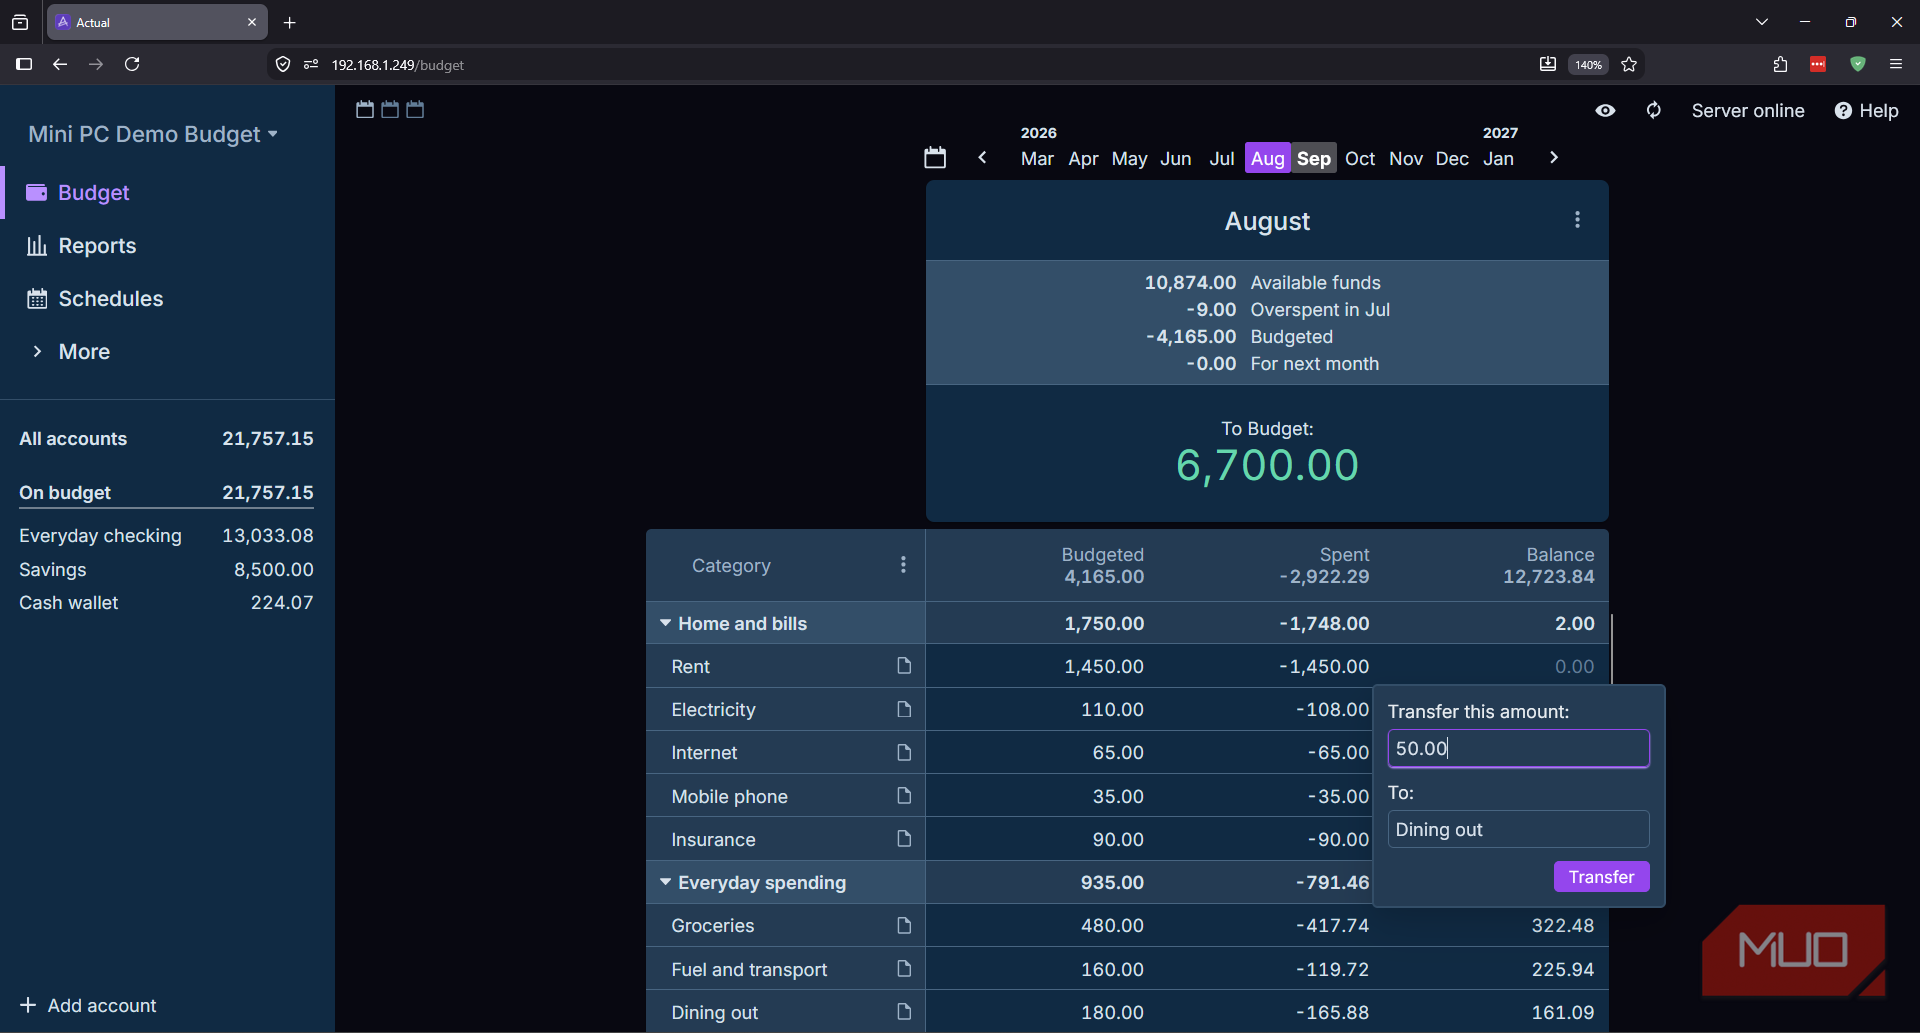Jump to current month calendar icon

pyautogui.click(x=935, y=158)
